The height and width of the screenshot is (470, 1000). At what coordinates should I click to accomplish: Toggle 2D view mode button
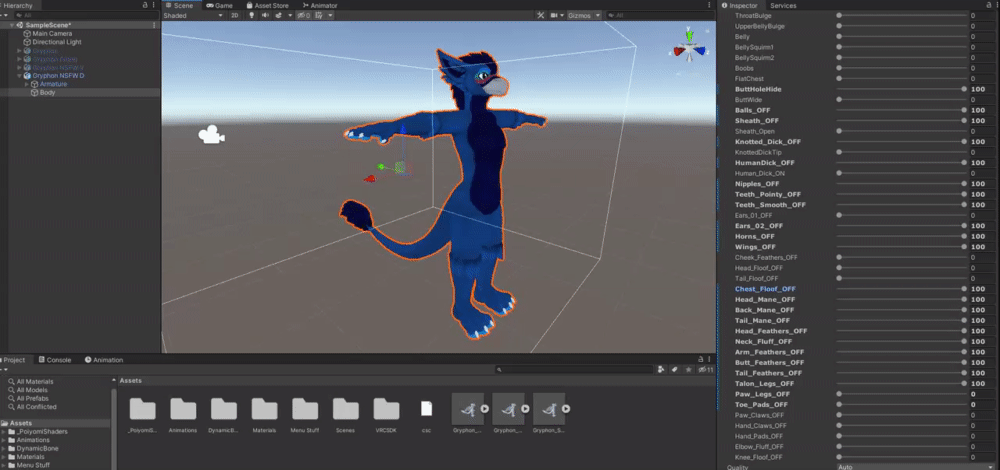coord(235,15)
